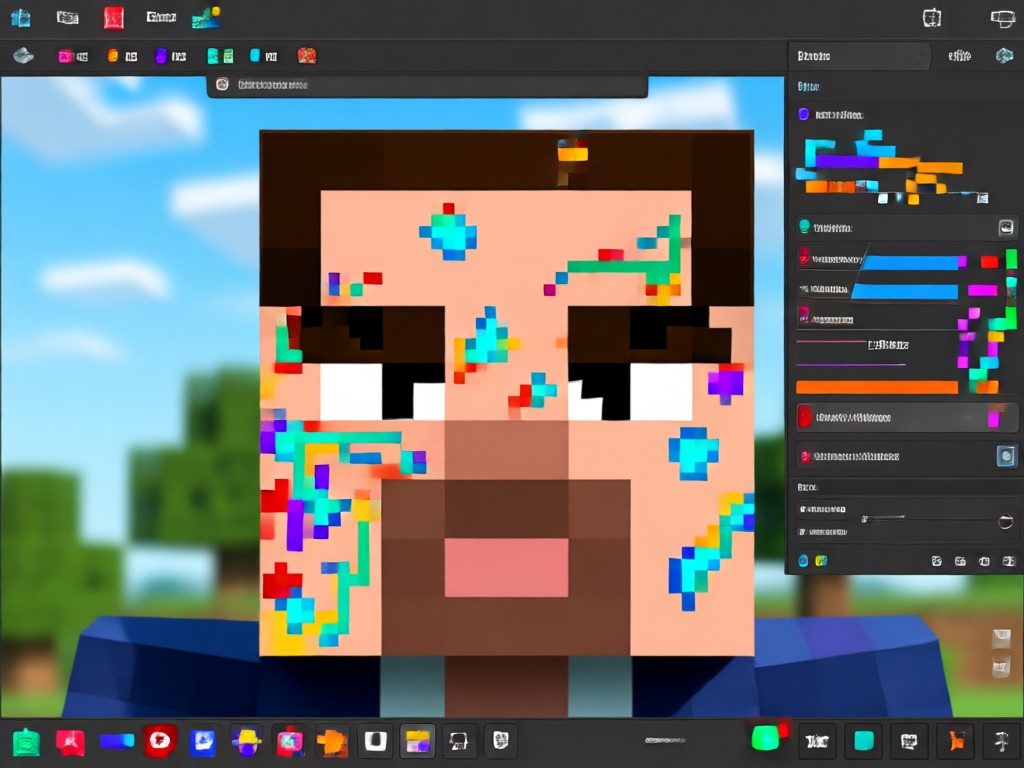
Task: Click the grey cloud icon in second toolbar
Action: click(x=24, y=56)
